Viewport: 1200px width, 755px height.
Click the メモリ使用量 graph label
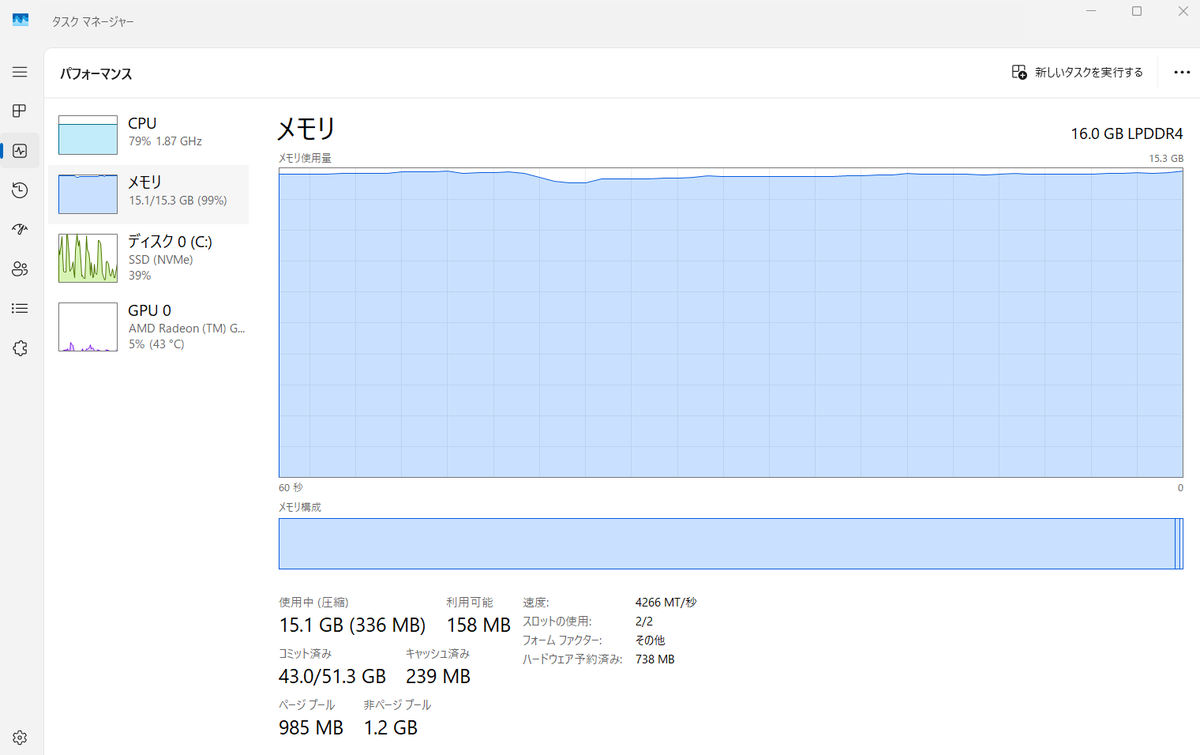point(305,158)
